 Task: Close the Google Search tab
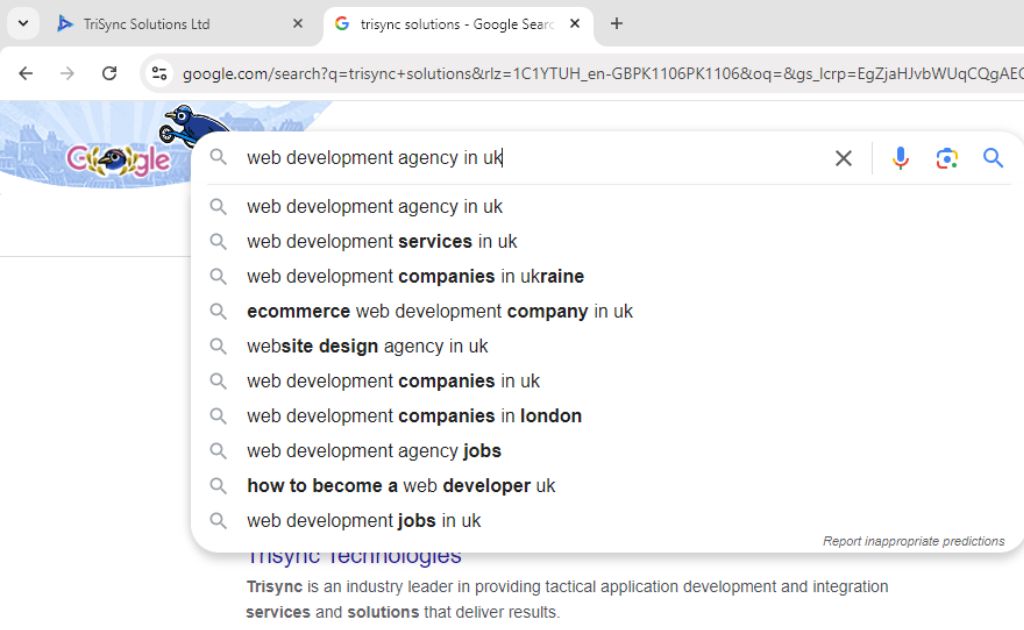click(x=575, y=24)
